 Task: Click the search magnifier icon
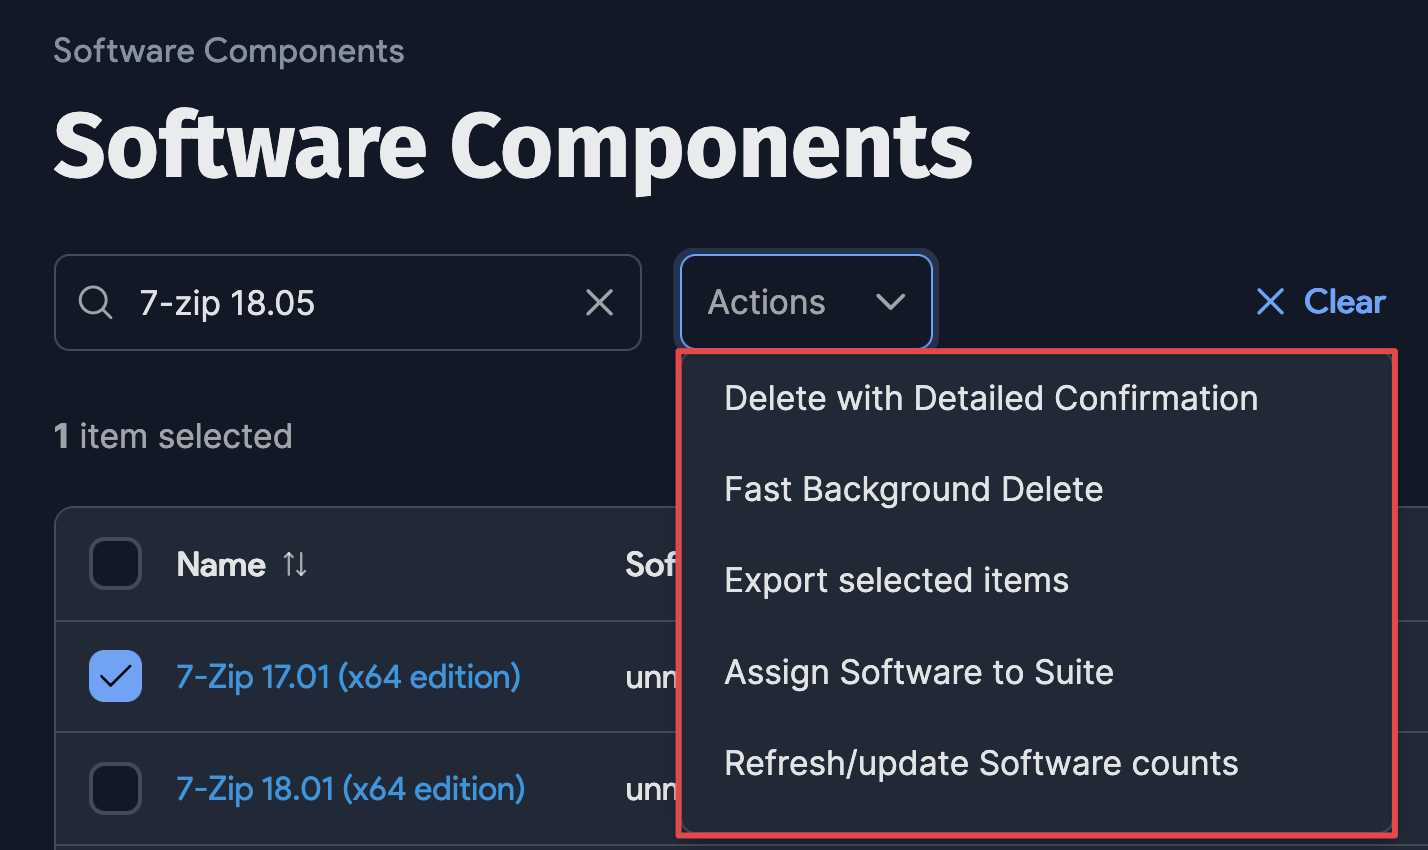pyautogui.click(x=95, y=302)
